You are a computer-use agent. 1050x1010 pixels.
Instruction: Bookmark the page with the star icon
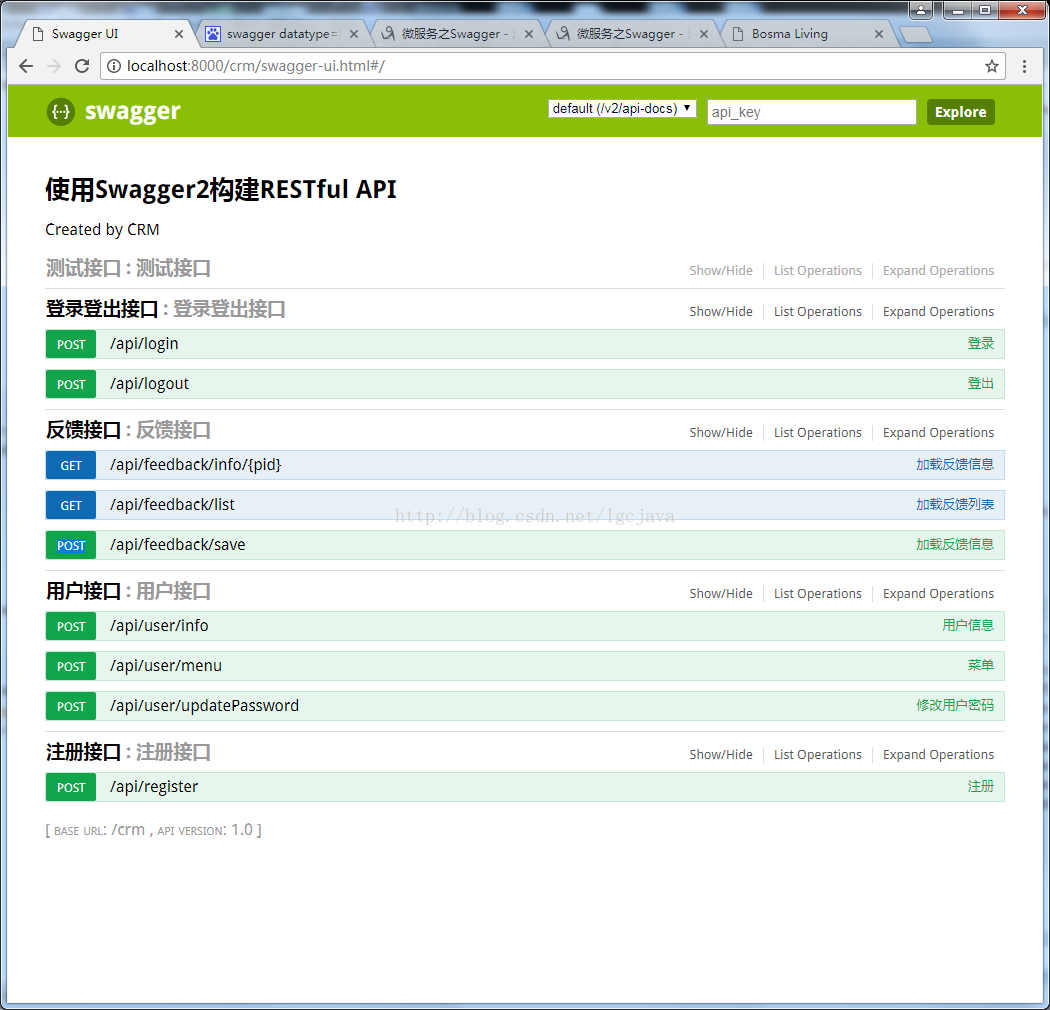992,66
